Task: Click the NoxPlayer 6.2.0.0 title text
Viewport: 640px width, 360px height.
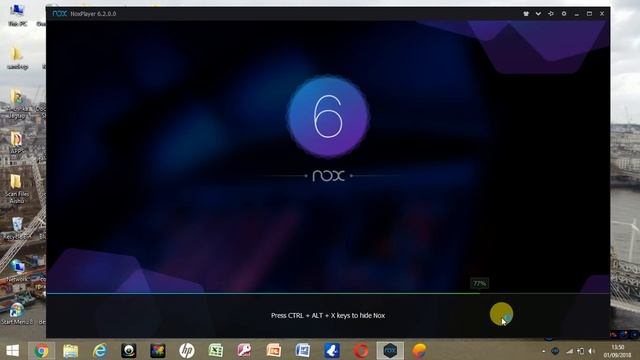Action: click(x=93, y=14)
